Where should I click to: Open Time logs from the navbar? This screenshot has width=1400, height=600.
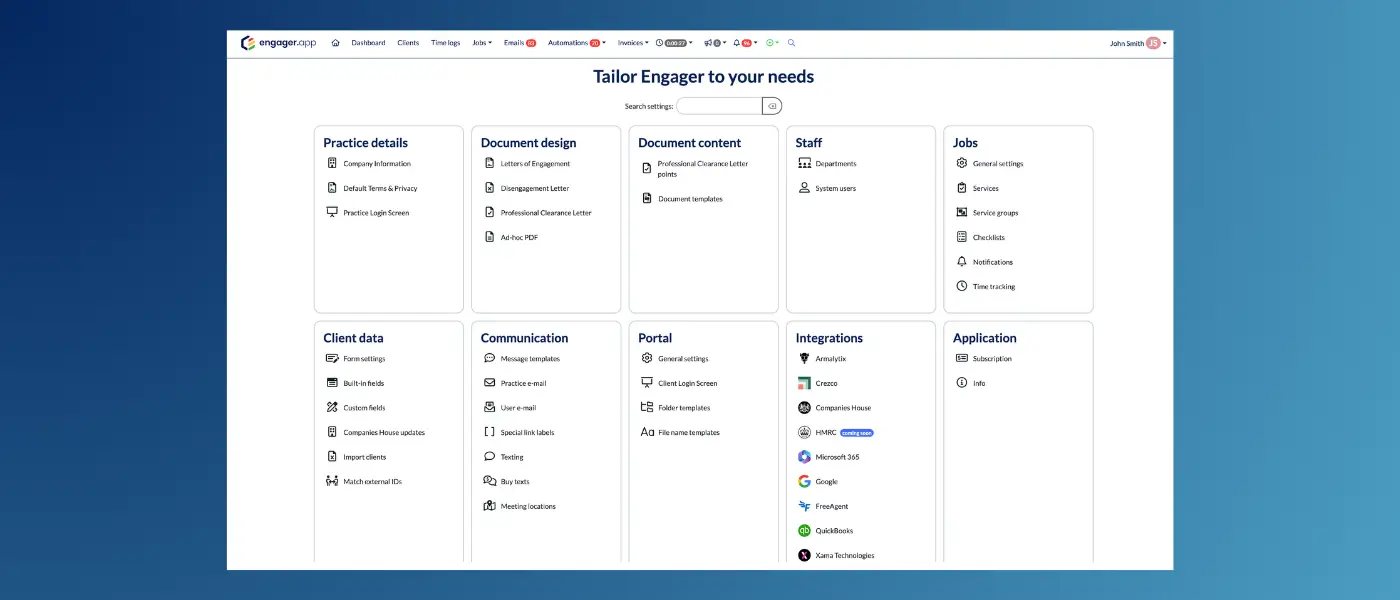pyautogui.click(x=446, y=43)
